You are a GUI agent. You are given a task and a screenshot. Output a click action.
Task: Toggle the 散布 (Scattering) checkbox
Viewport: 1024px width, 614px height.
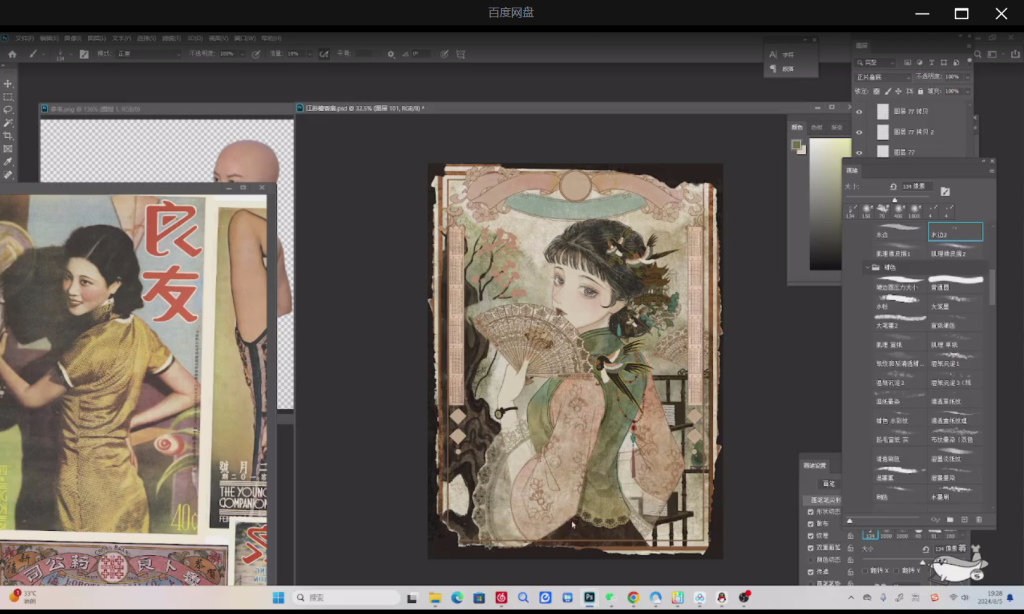810,523
